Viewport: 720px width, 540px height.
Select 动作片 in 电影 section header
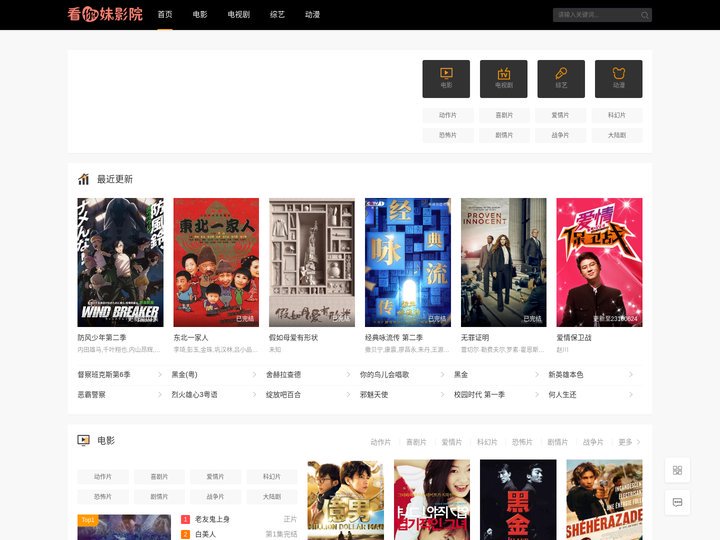coord(381,442)
